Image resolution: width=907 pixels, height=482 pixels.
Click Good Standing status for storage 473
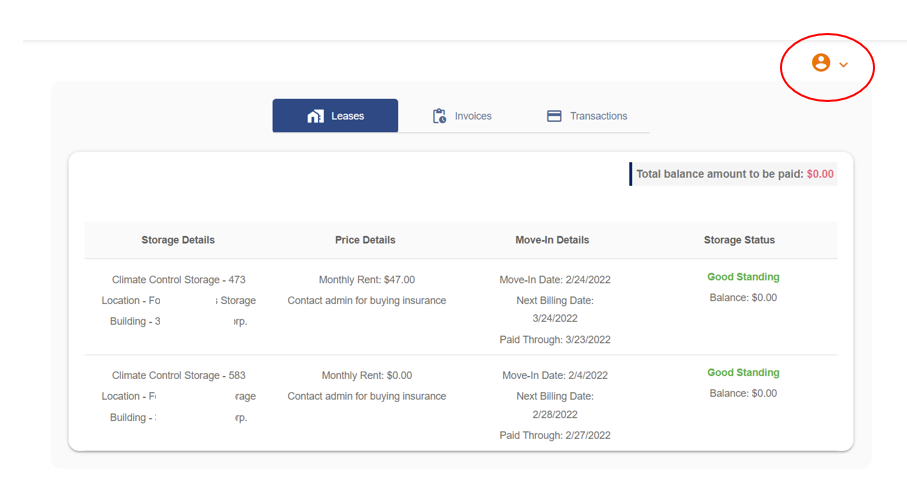coord(743,277)
